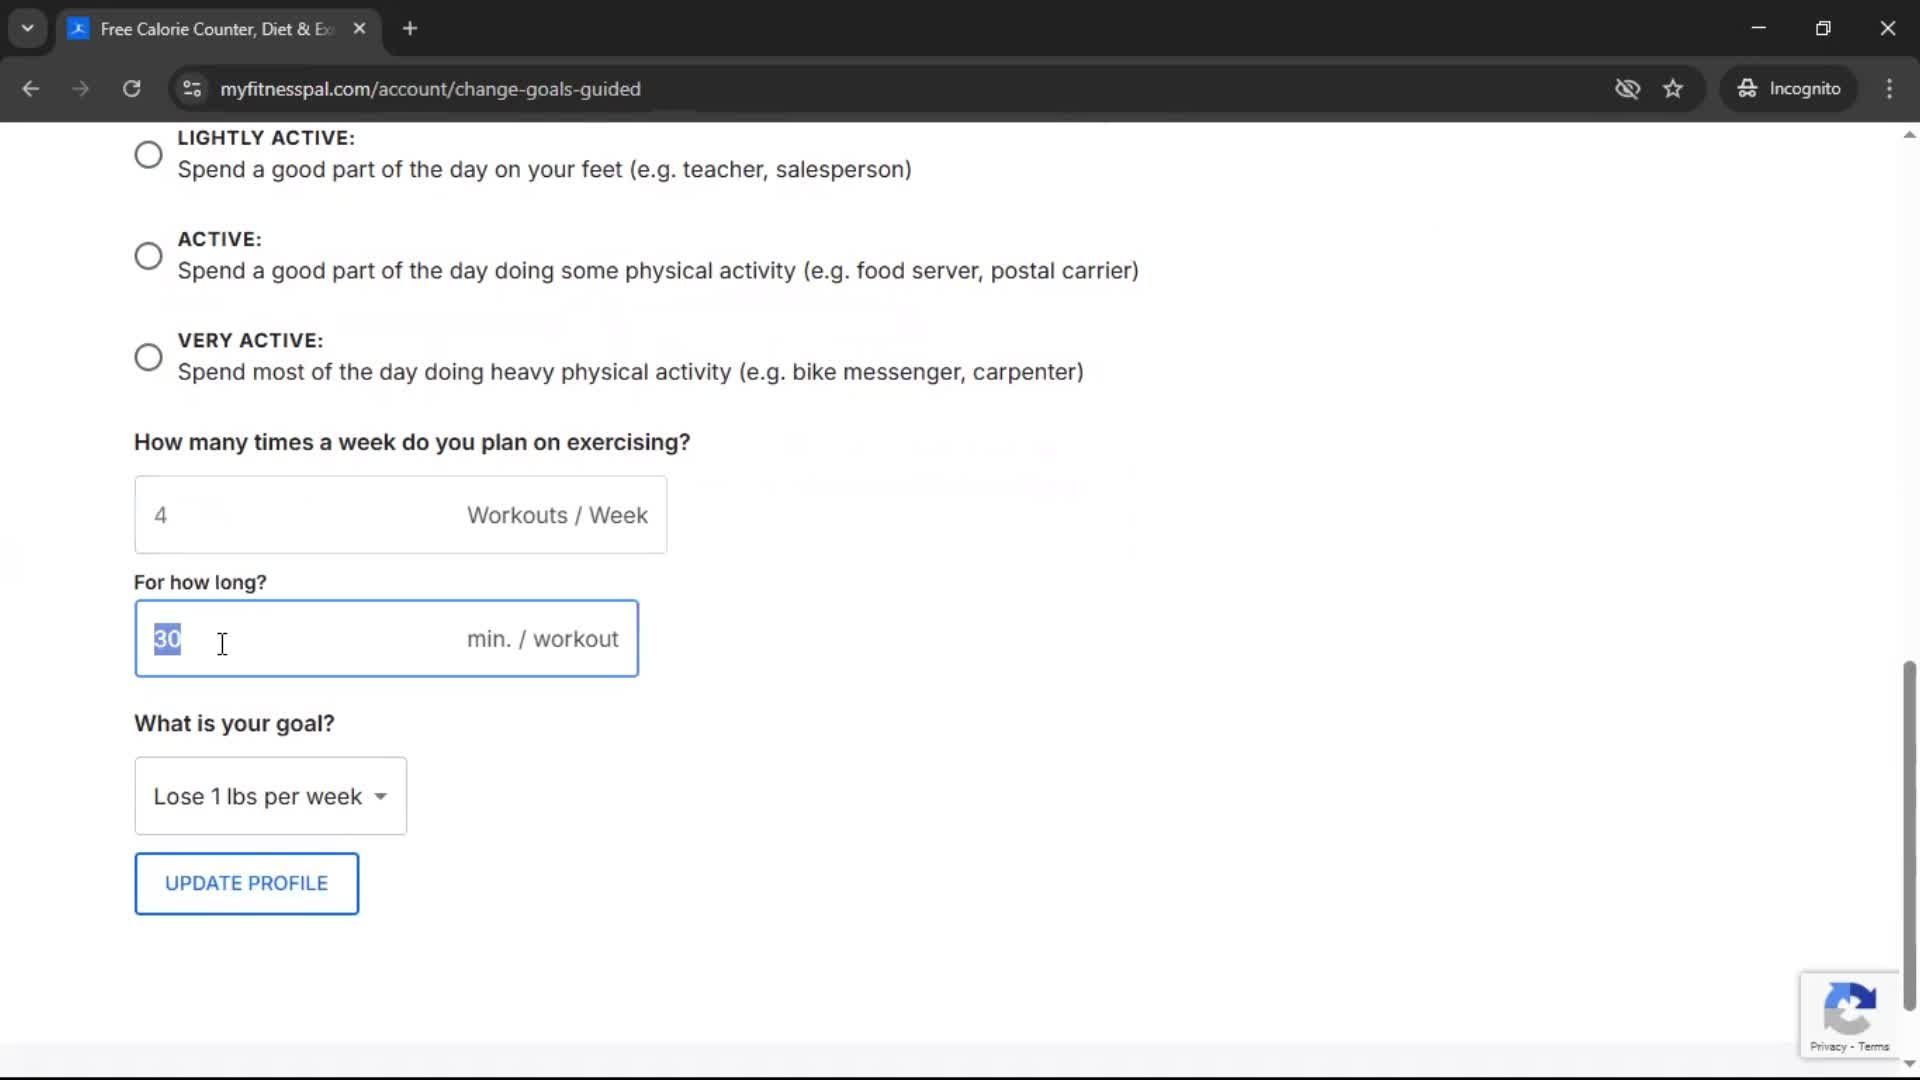Click the minutes per workout input field
Screen dimensions: 1920x1080
(x=386, y=639)
